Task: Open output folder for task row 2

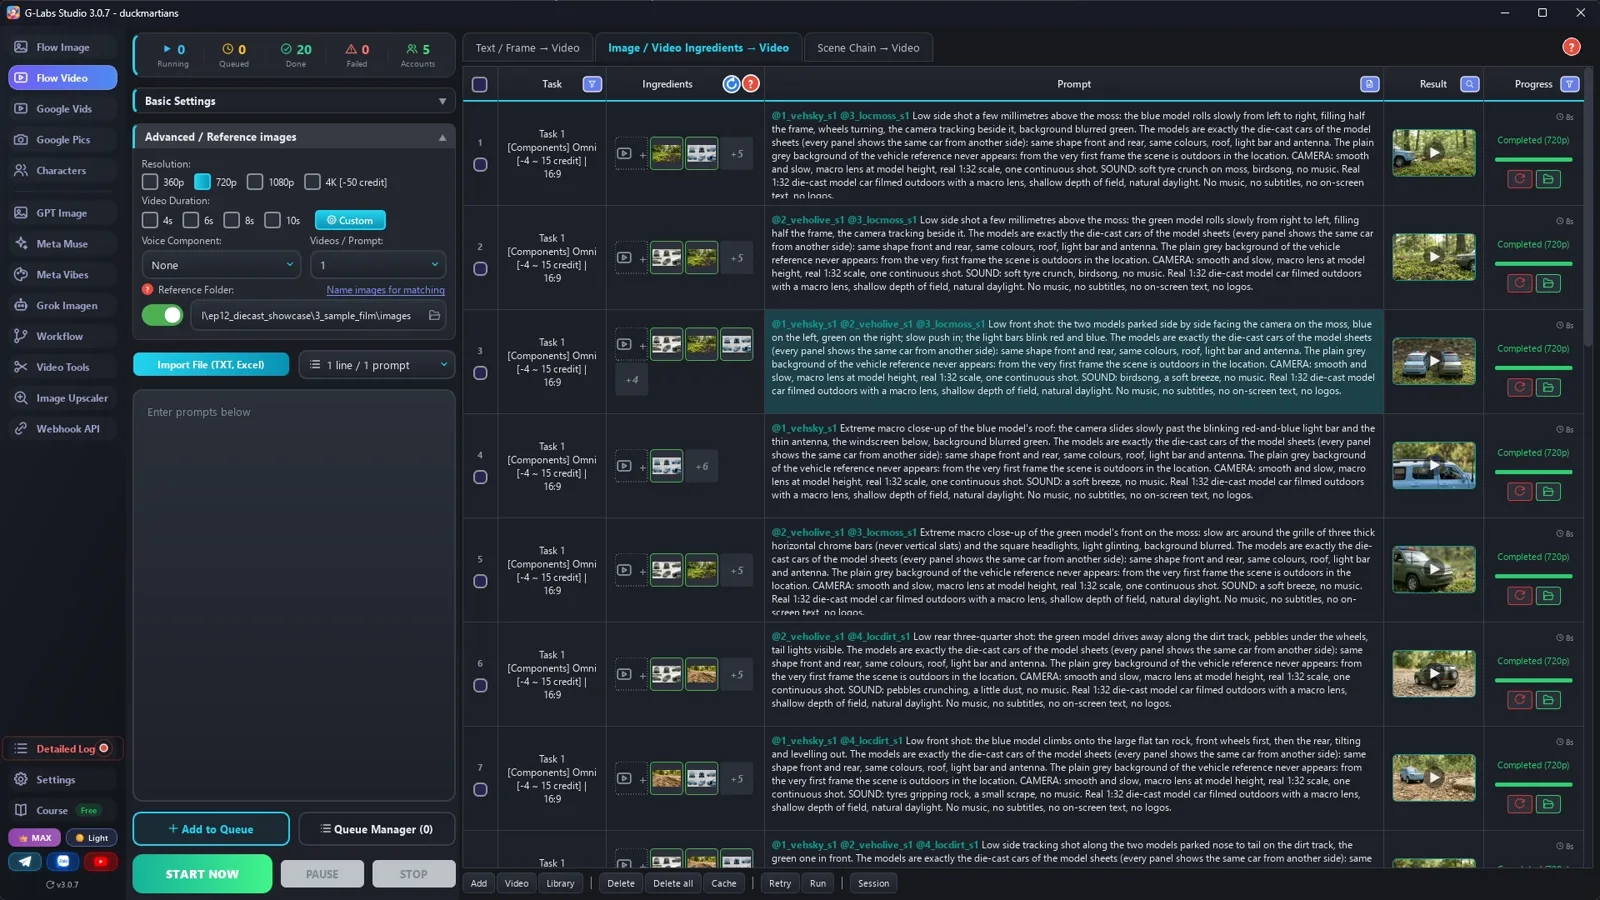Action: tap(1548, 283)
